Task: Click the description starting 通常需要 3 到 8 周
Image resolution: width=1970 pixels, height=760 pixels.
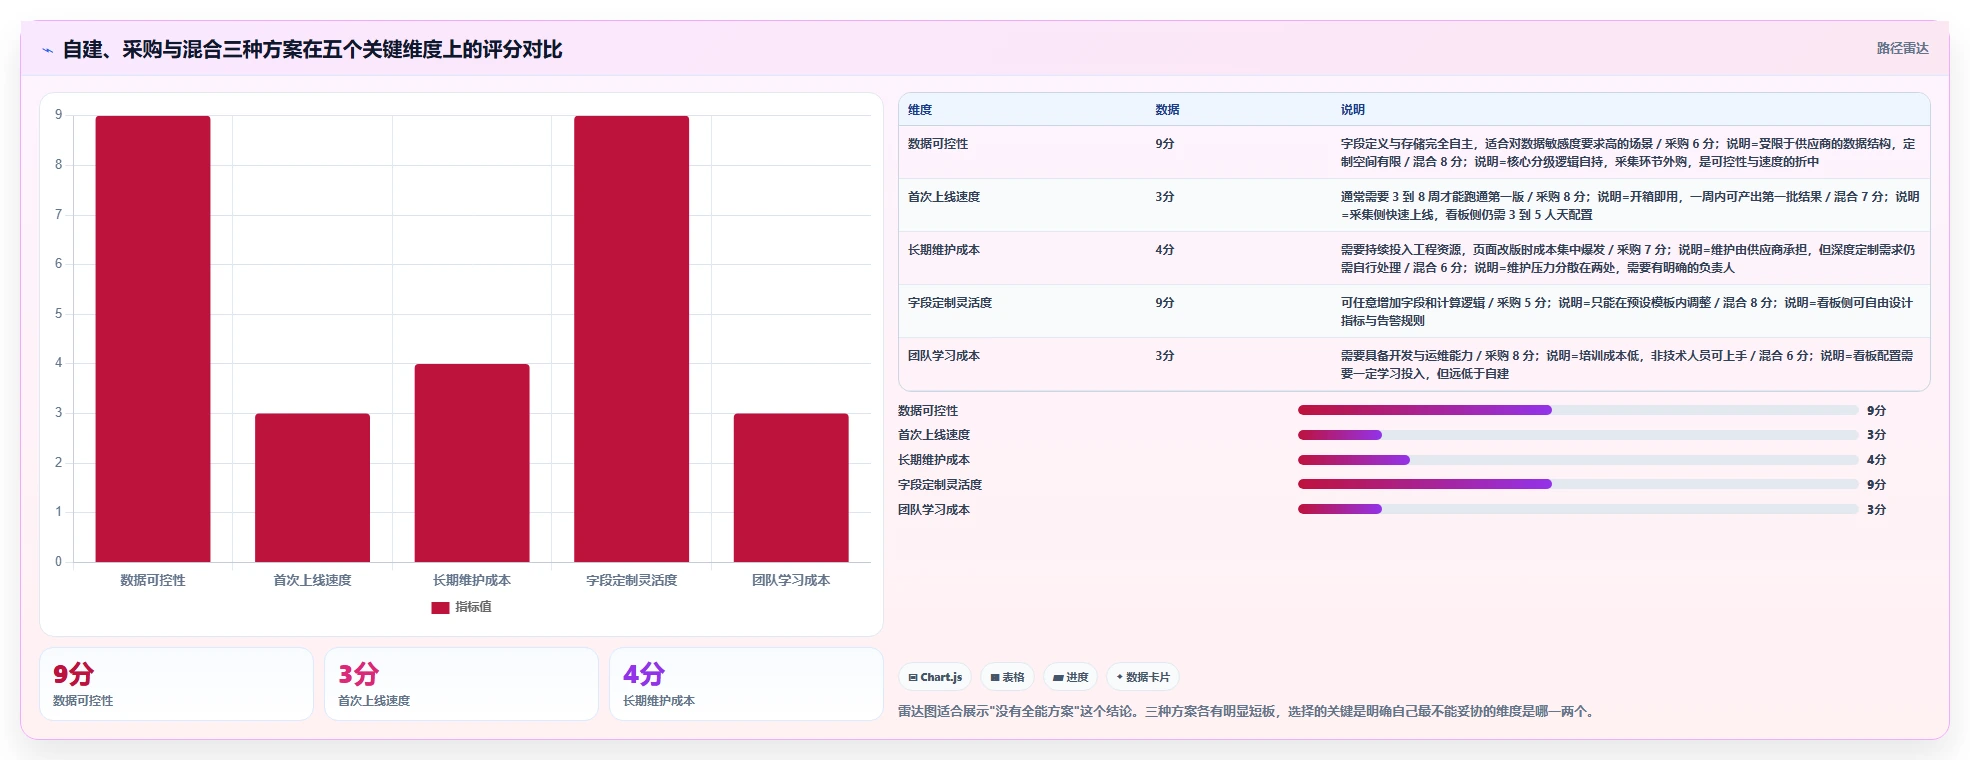Action: (x=1630, y=206)
